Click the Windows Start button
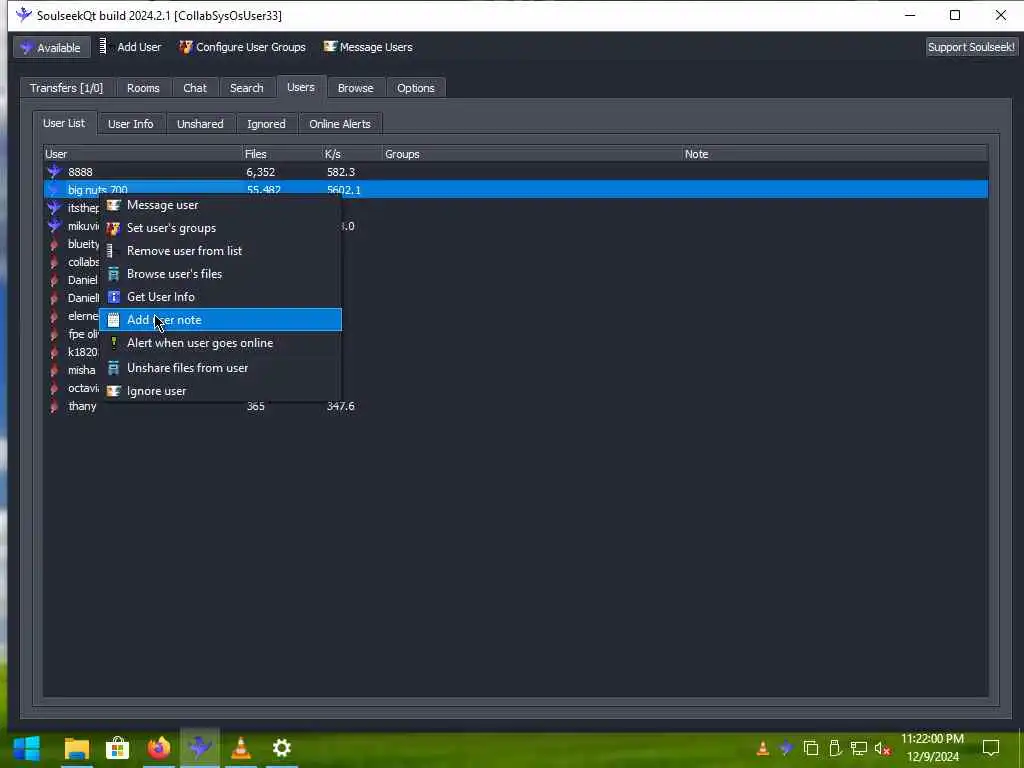Screen dimensions: 1024x768 (x=27, y=748)
